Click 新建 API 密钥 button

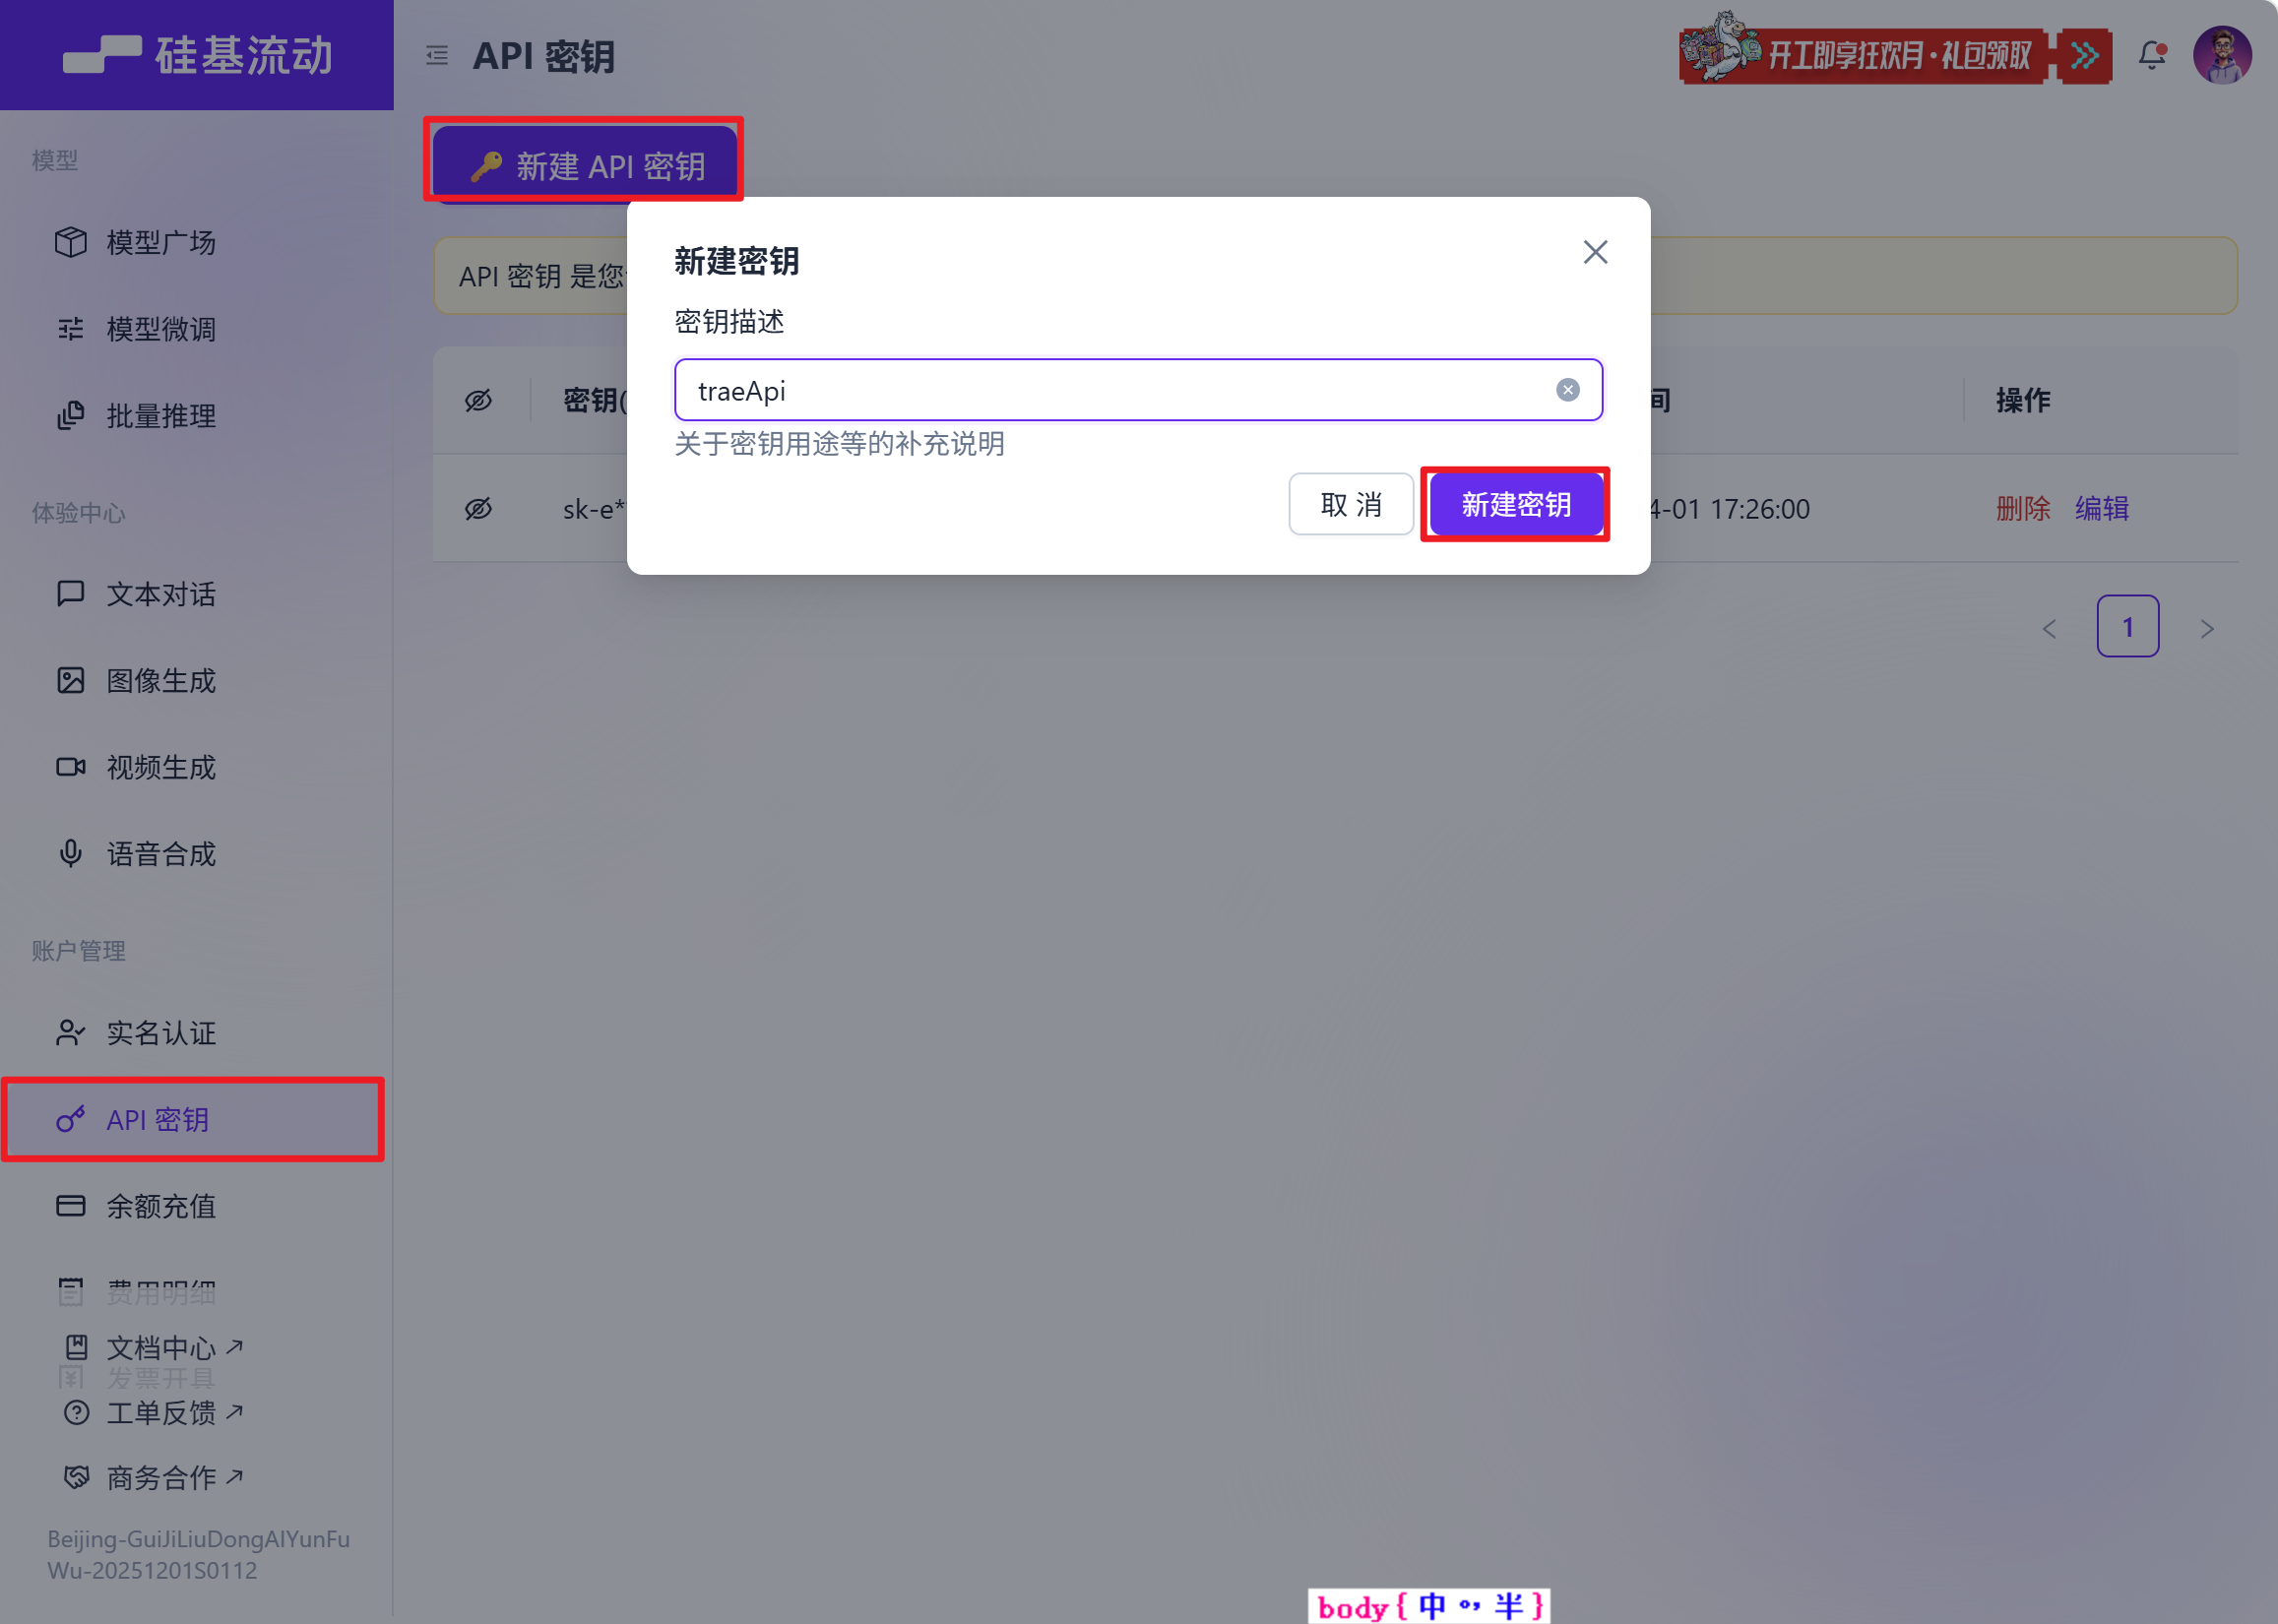pos(585,165)
